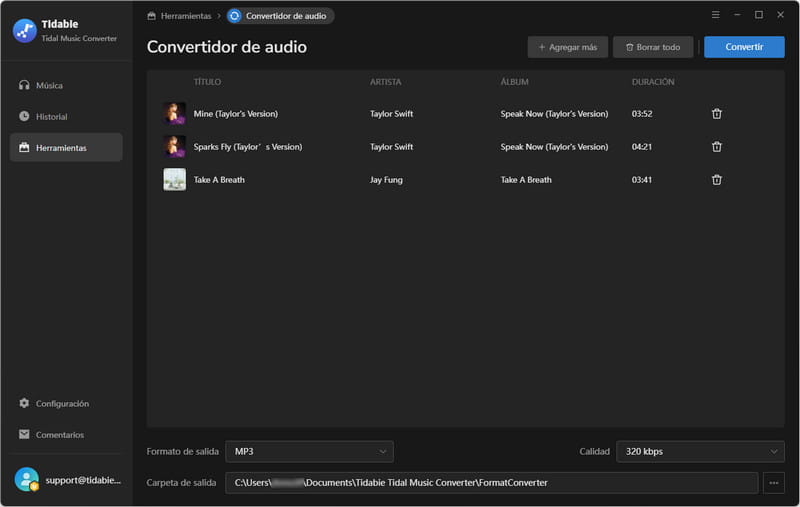Select the title Sparks Fly (Taylor's Version)
This screenshot has height=507, width=800.
tap(247, 147)
